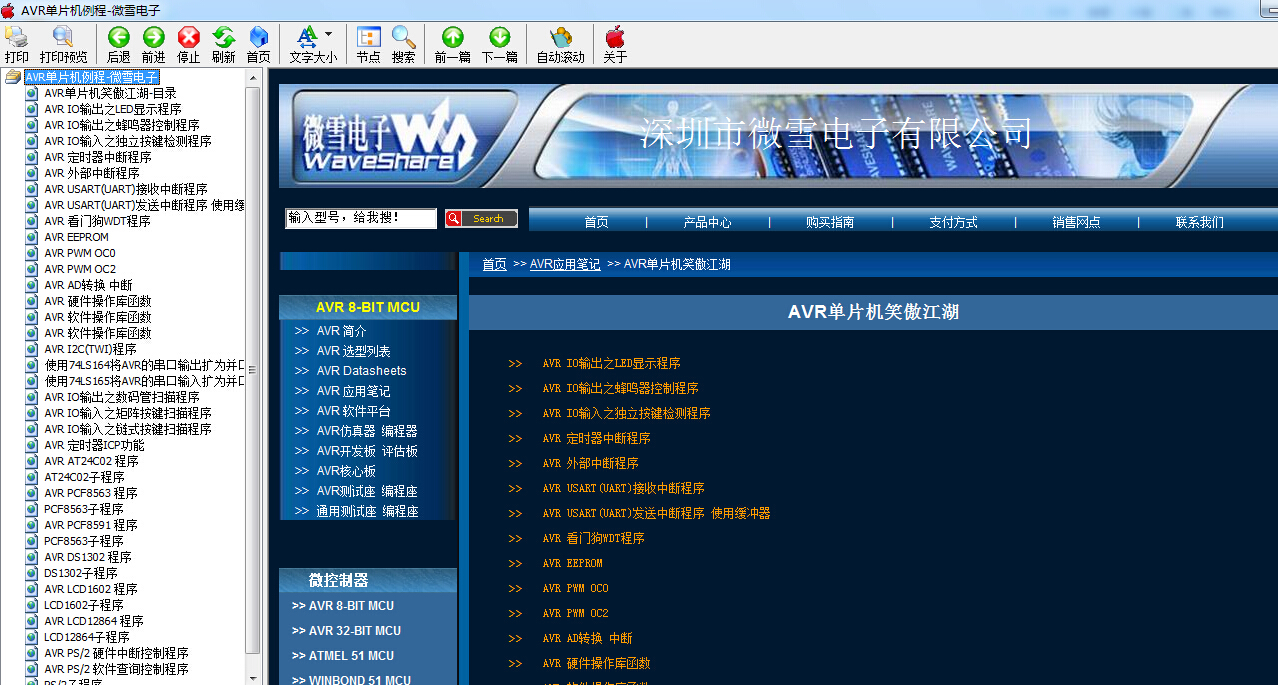
Task: Click the page icon beside AVR PCF8591 程序
Action: [32, 525]
